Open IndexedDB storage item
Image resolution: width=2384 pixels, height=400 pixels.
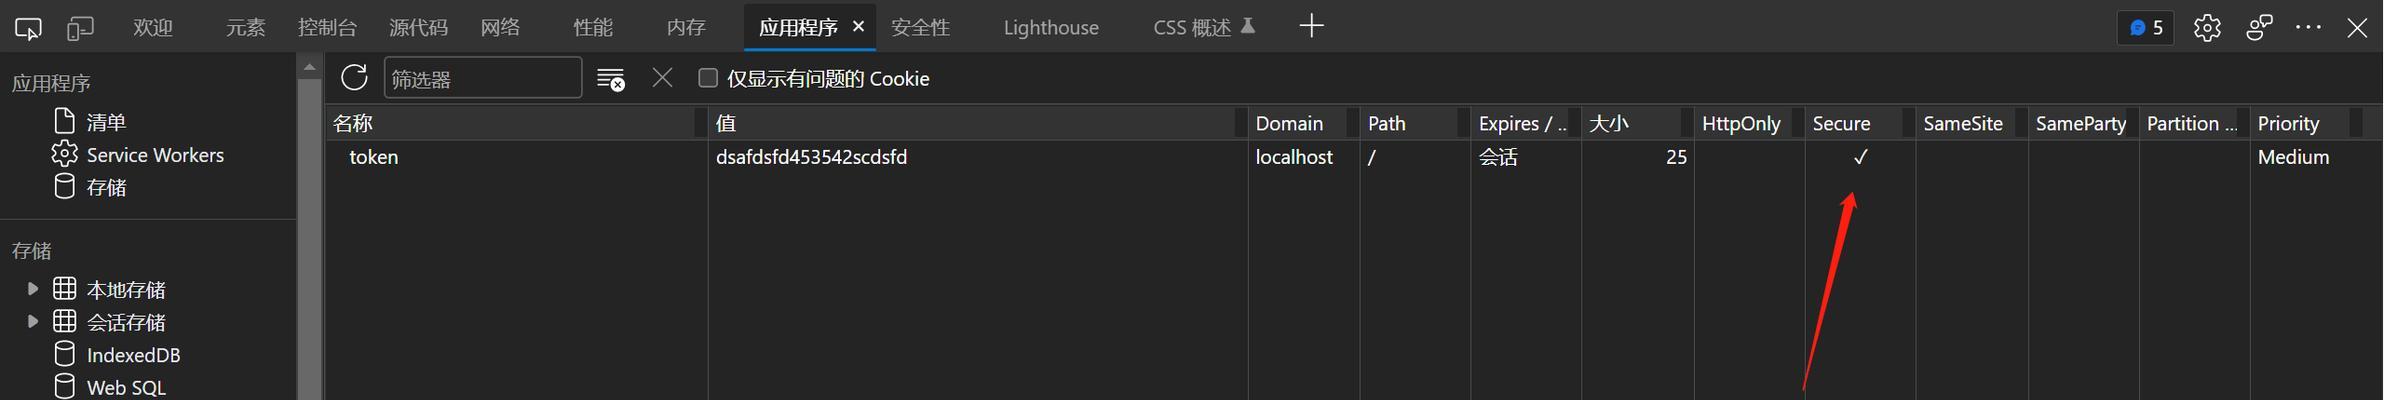coord(133,355)
